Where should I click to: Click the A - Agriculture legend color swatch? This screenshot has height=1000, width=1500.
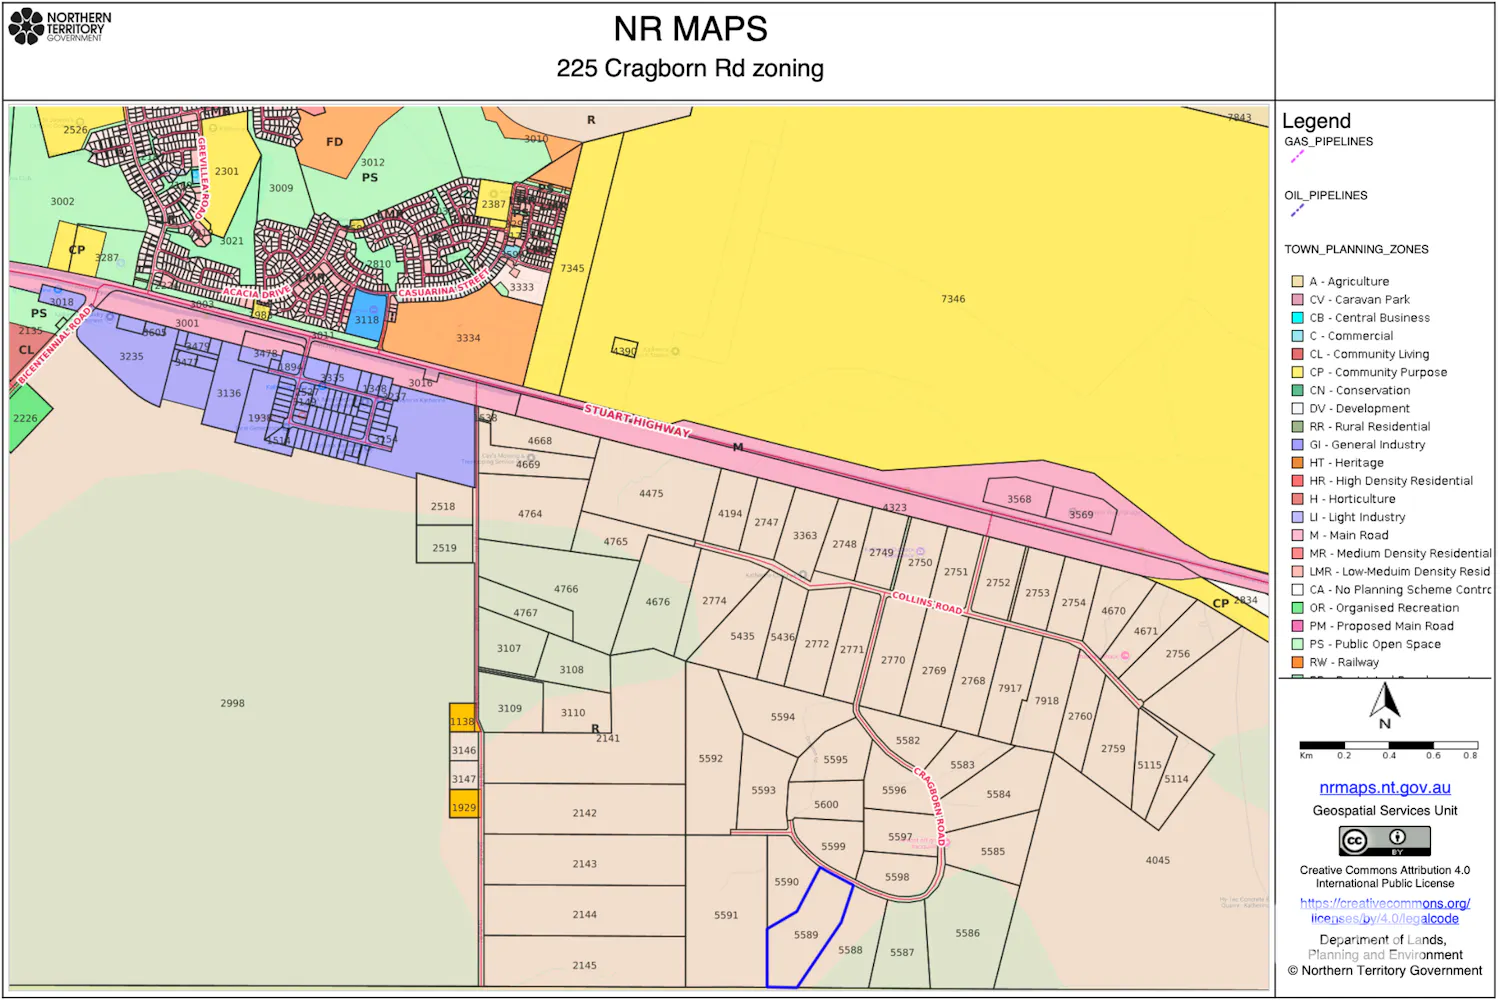pyautogui.click(x=1297, y=282)
